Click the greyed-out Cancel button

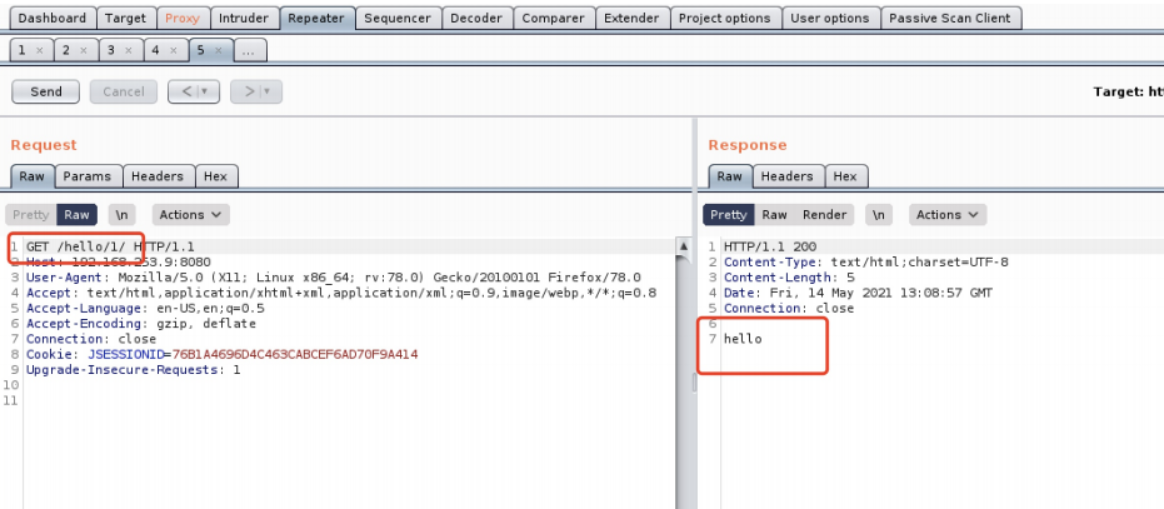pos(123,91)
